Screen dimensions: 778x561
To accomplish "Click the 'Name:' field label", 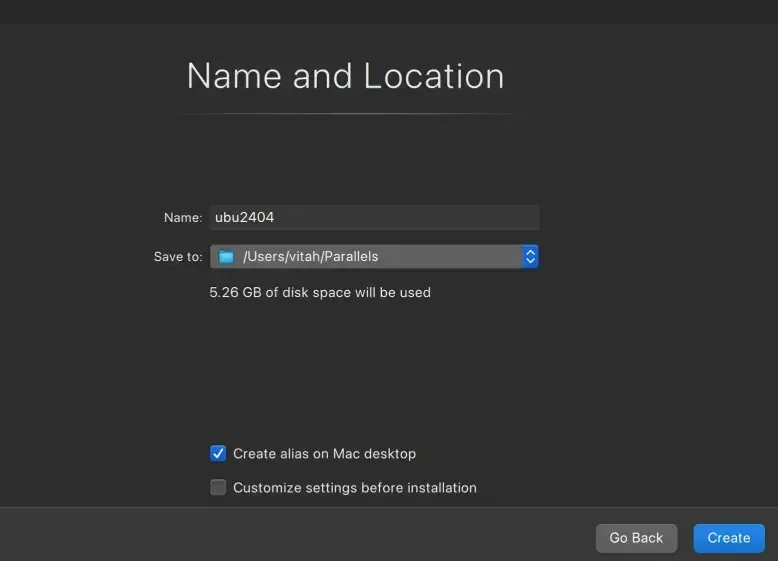I will [x=183, y=217].
